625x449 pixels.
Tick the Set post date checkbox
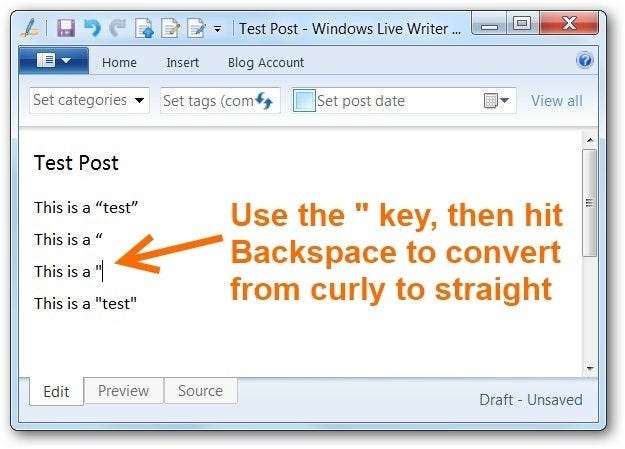click(x=304, y=100)
